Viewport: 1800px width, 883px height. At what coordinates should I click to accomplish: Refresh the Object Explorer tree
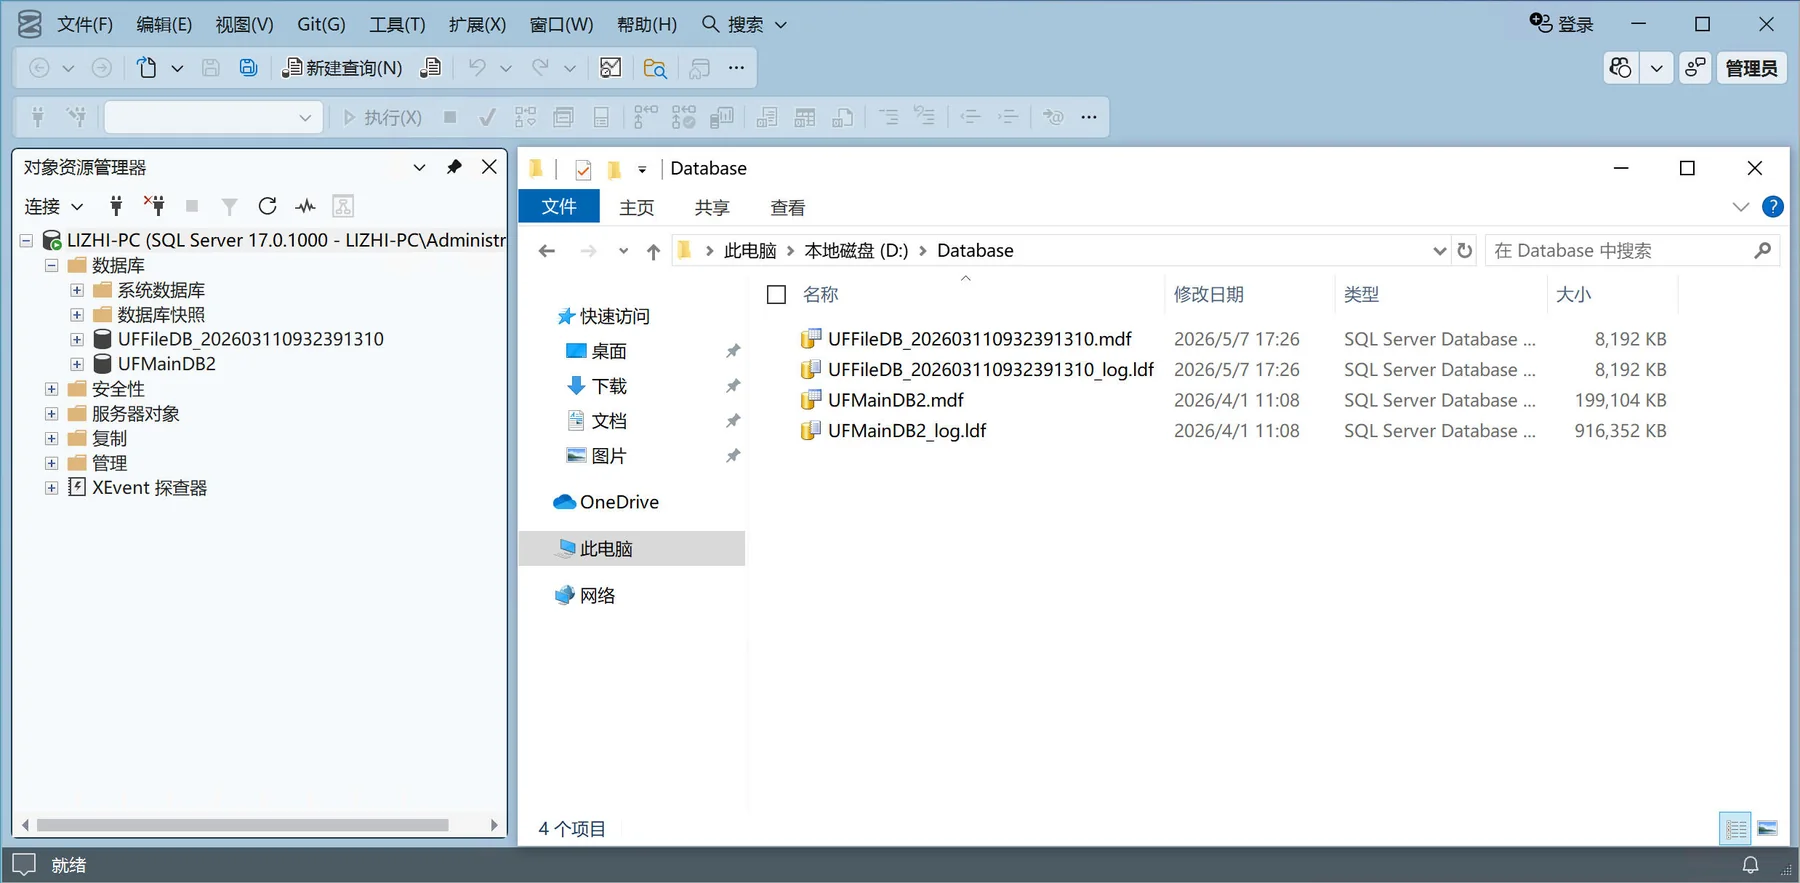pyautogui.click(x=267, y=206)
